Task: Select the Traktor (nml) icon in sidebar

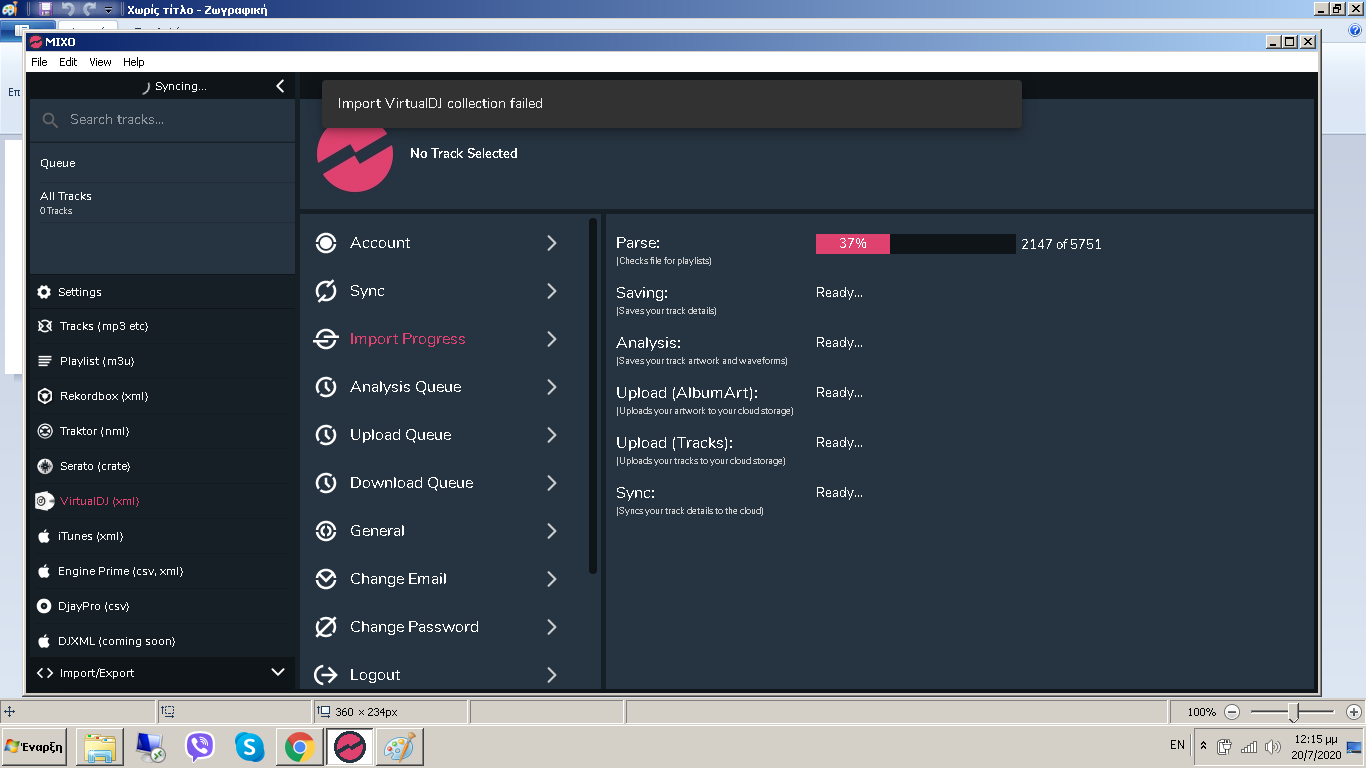Action: [x=44, y=431]
